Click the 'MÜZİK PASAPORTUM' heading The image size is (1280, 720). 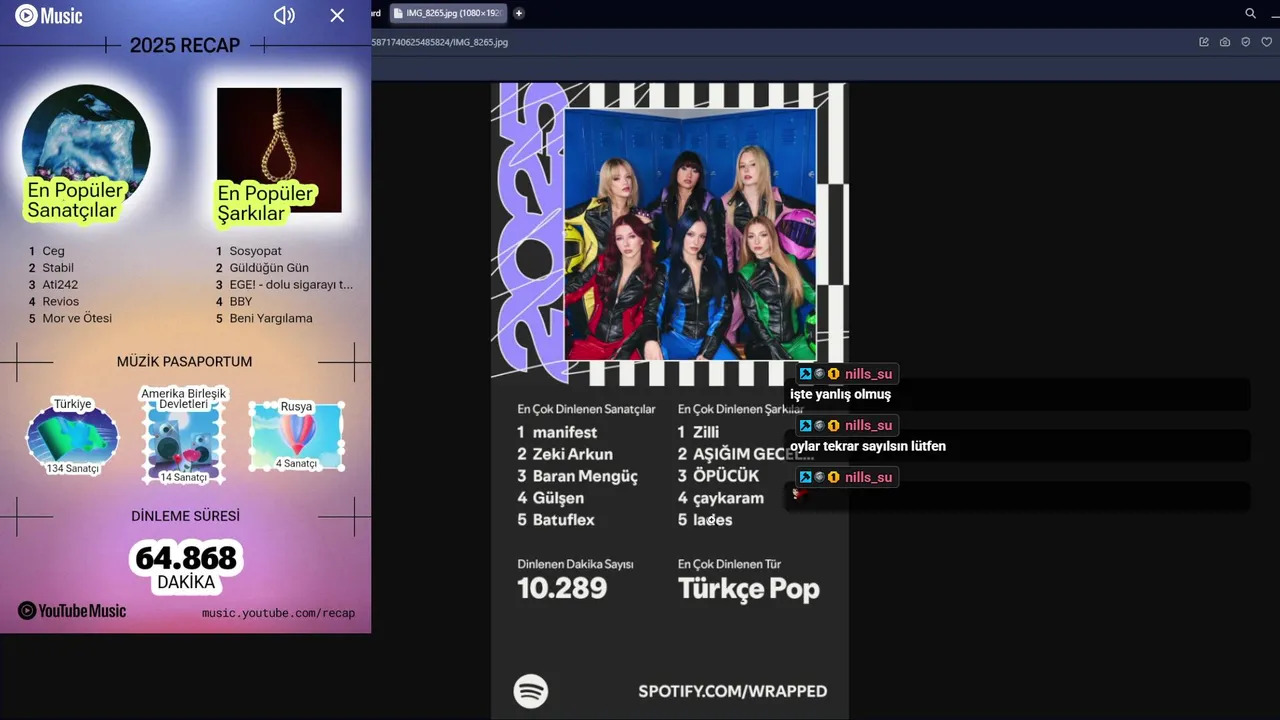click(x=185, y=362)
